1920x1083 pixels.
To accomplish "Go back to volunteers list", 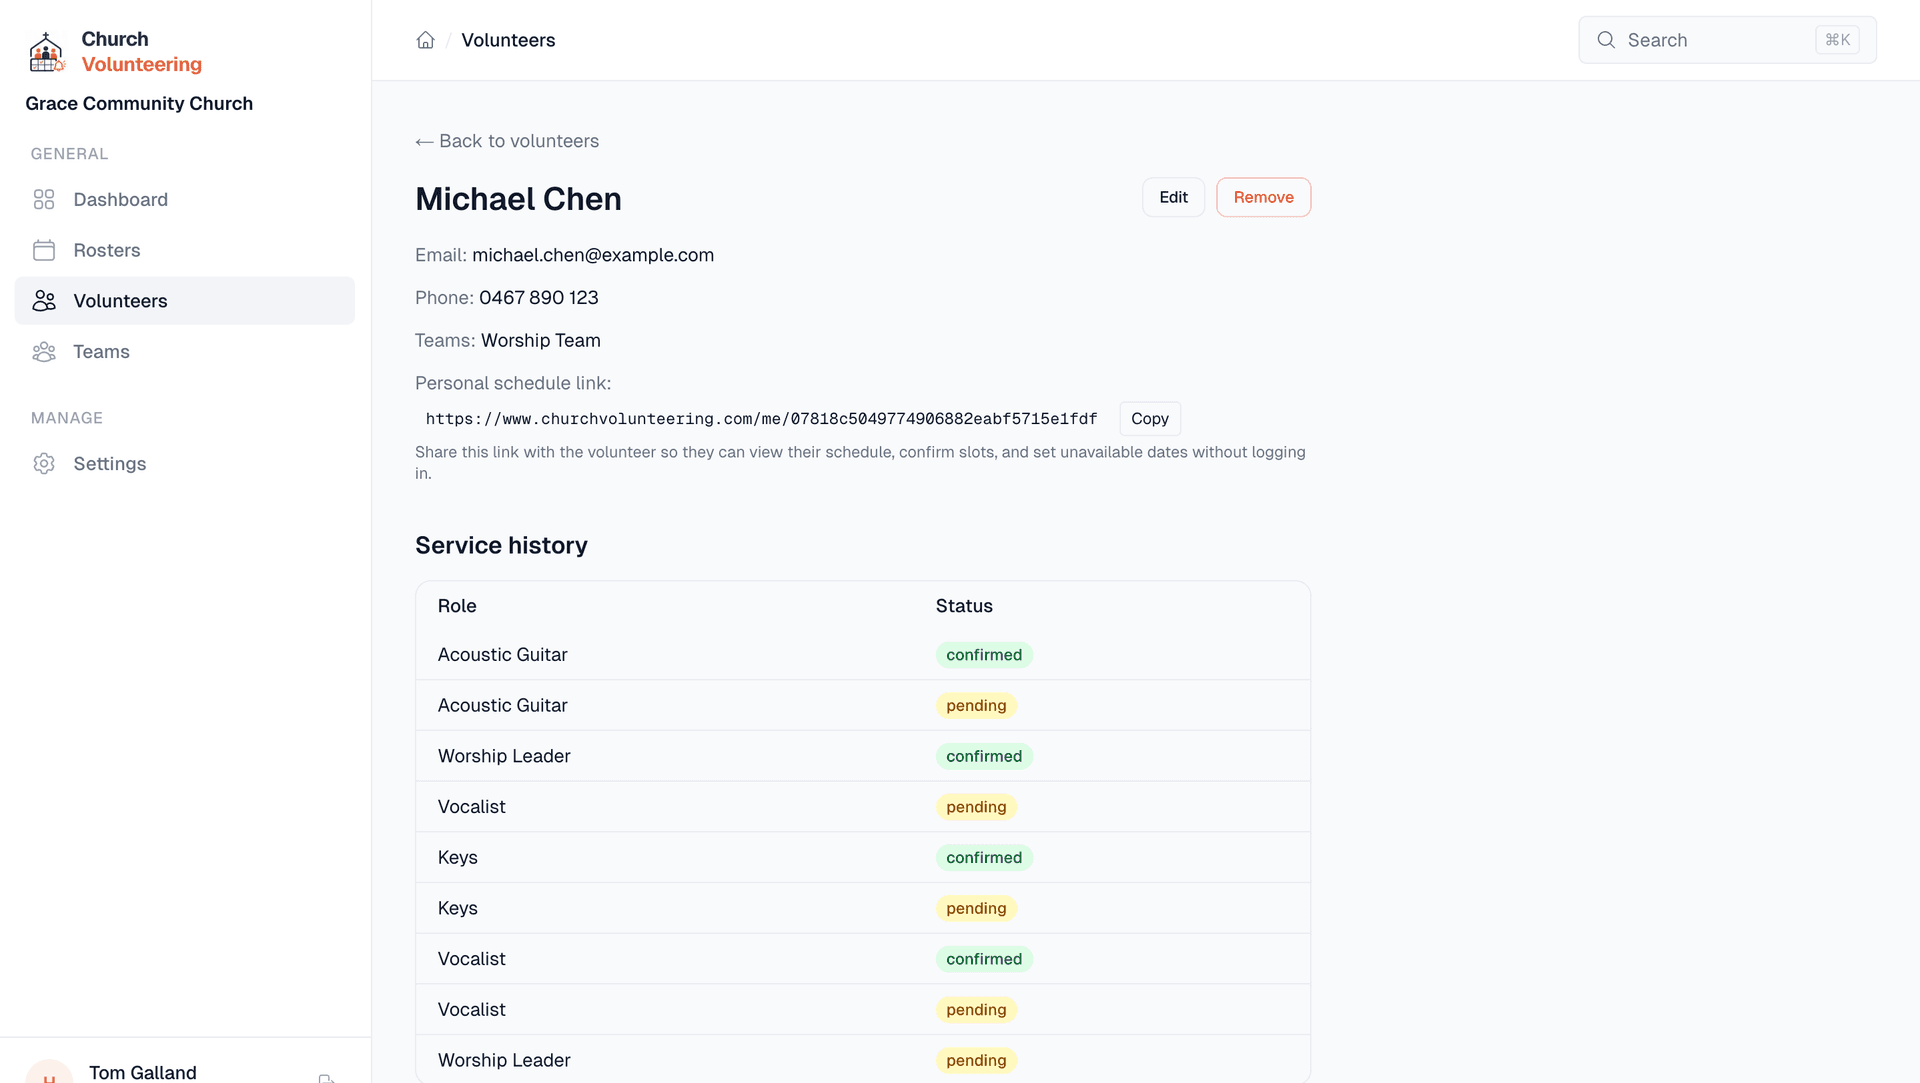I will point(507,141).
